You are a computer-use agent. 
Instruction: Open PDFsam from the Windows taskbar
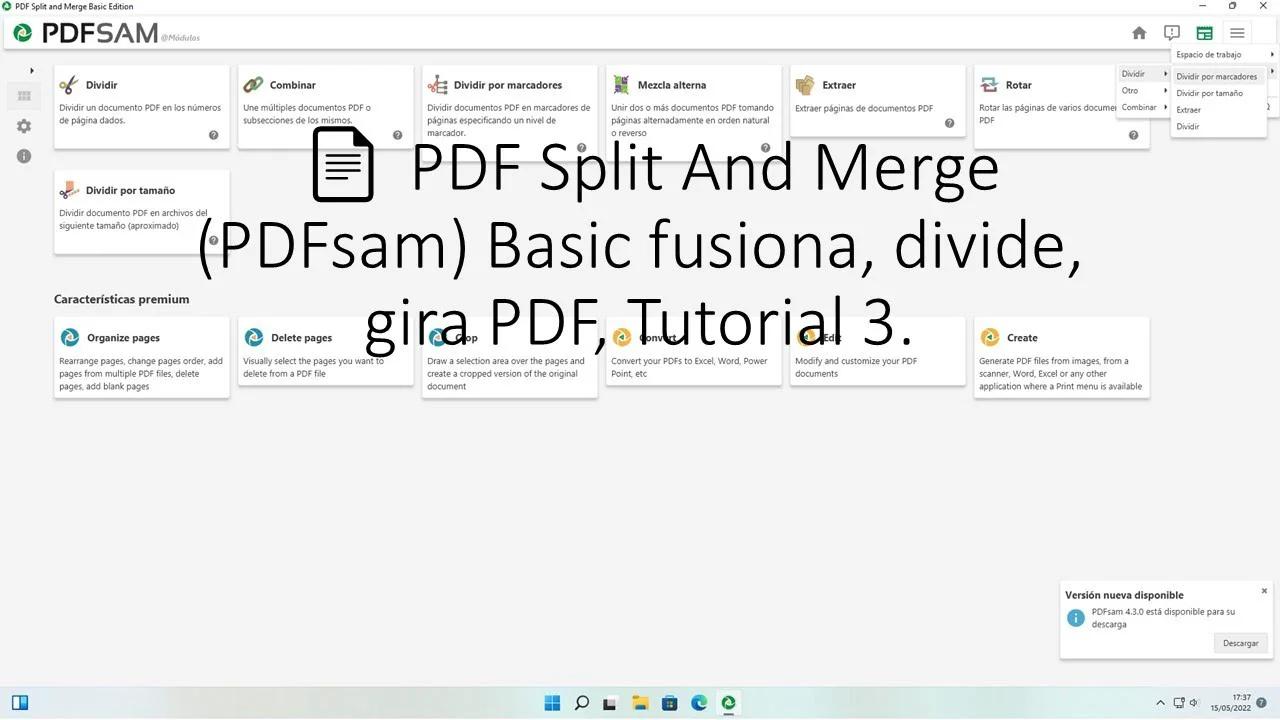coord(728,703)
